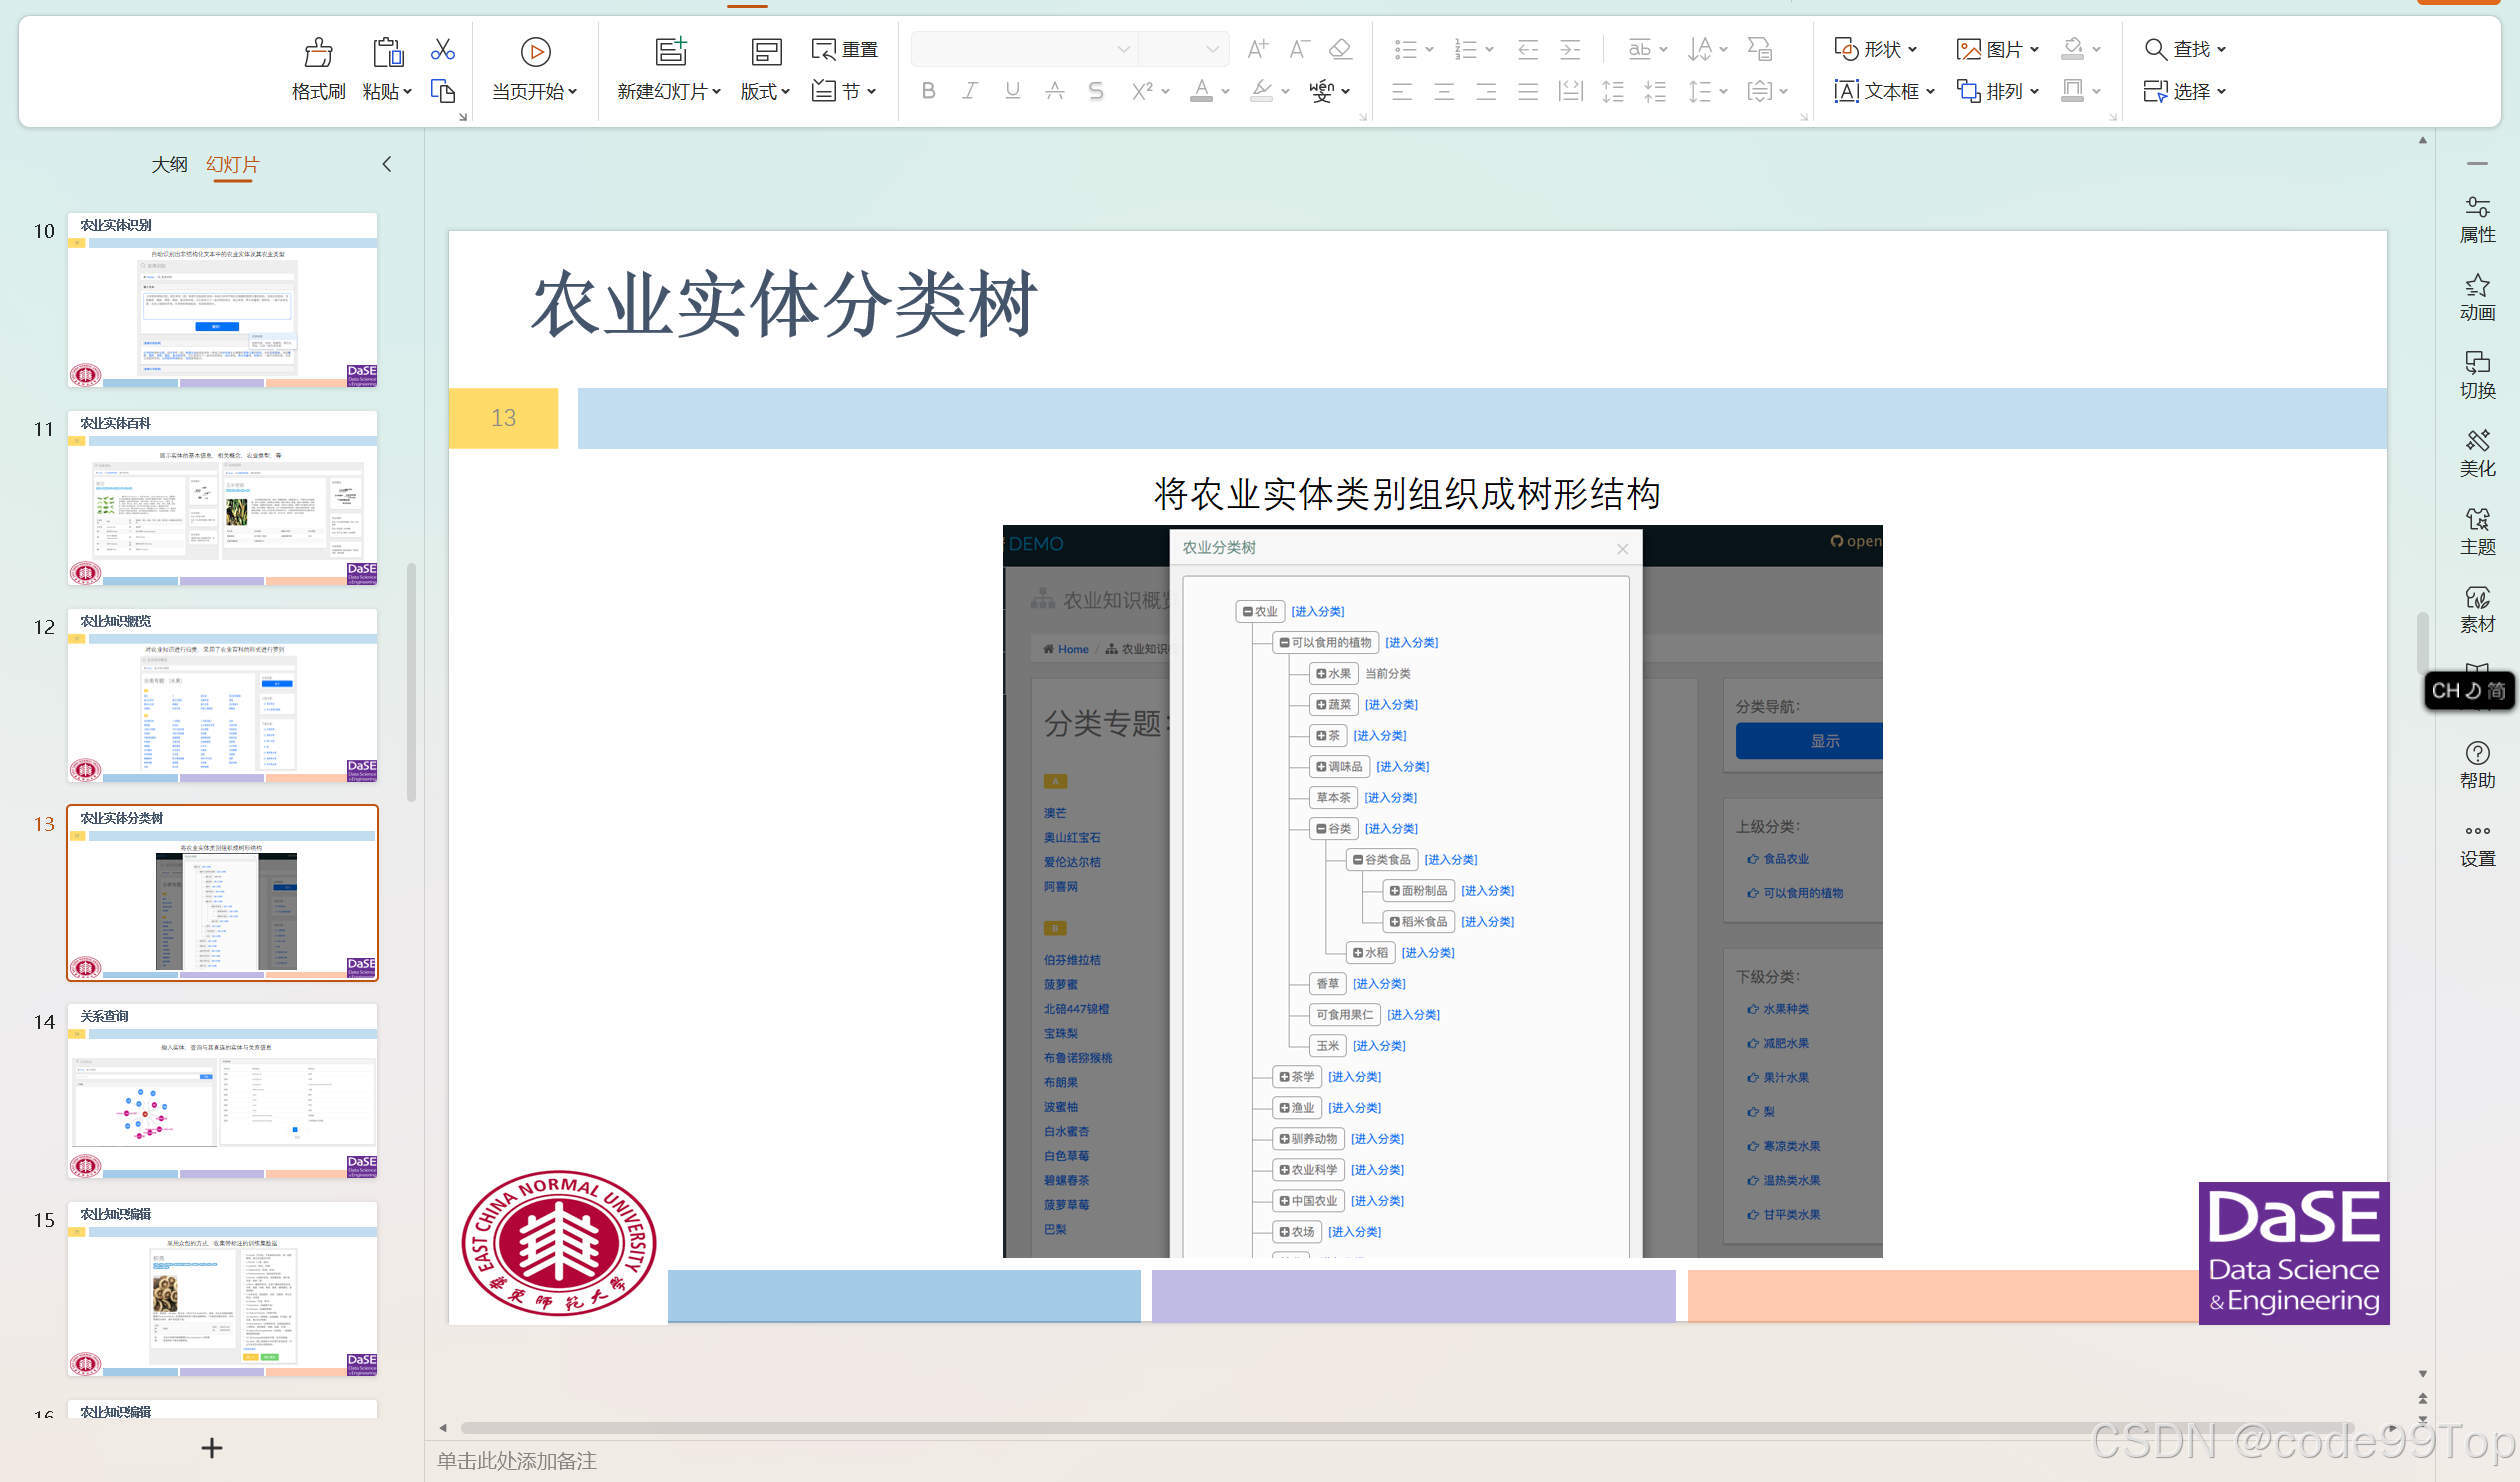Toggle bold formatting
The height and width of the screenshot is (1482, 2520).
coord(928,91)
